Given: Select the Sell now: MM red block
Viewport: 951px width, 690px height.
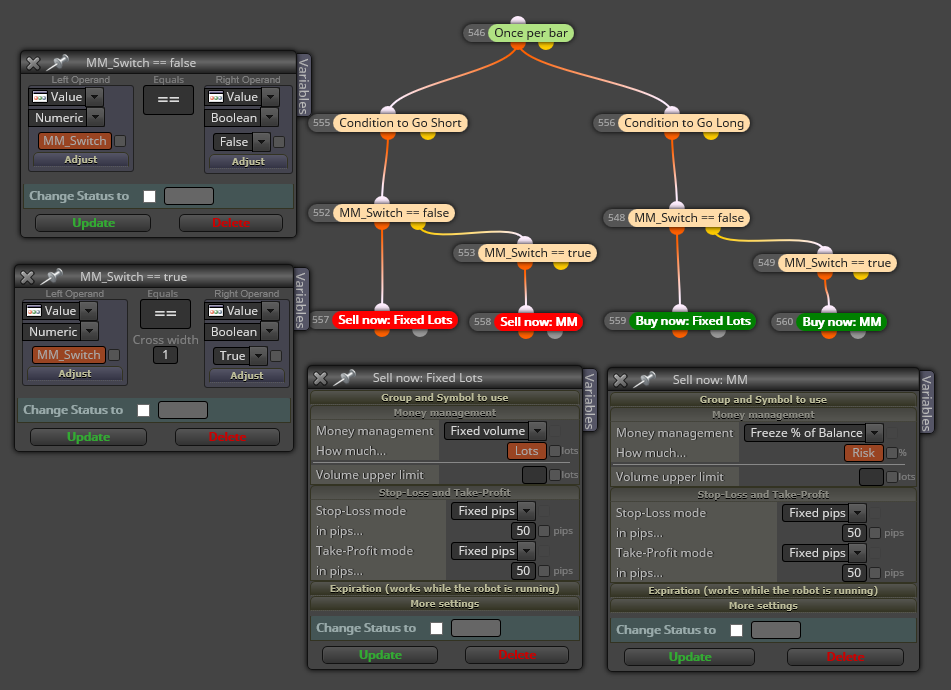Looking at the screenshot, I should tap(539, 321).
